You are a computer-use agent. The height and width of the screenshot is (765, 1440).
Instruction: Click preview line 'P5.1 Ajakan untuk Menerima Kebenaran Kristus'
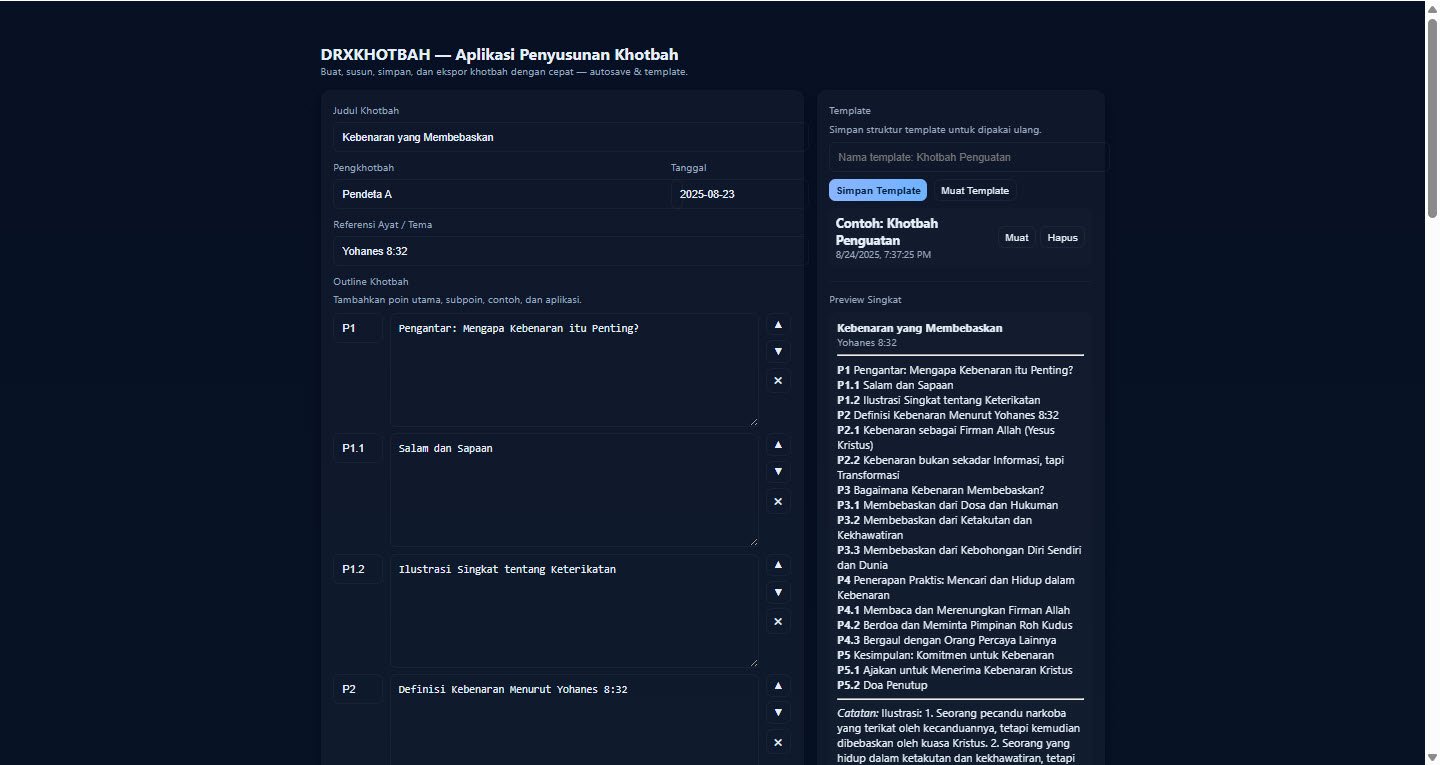(x=953, y=670)
